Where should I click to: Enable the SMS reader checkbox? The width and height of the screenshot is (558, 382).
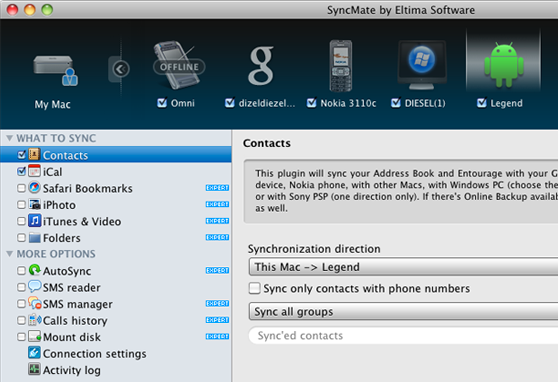pyautogui.click(x=21, y=287)
